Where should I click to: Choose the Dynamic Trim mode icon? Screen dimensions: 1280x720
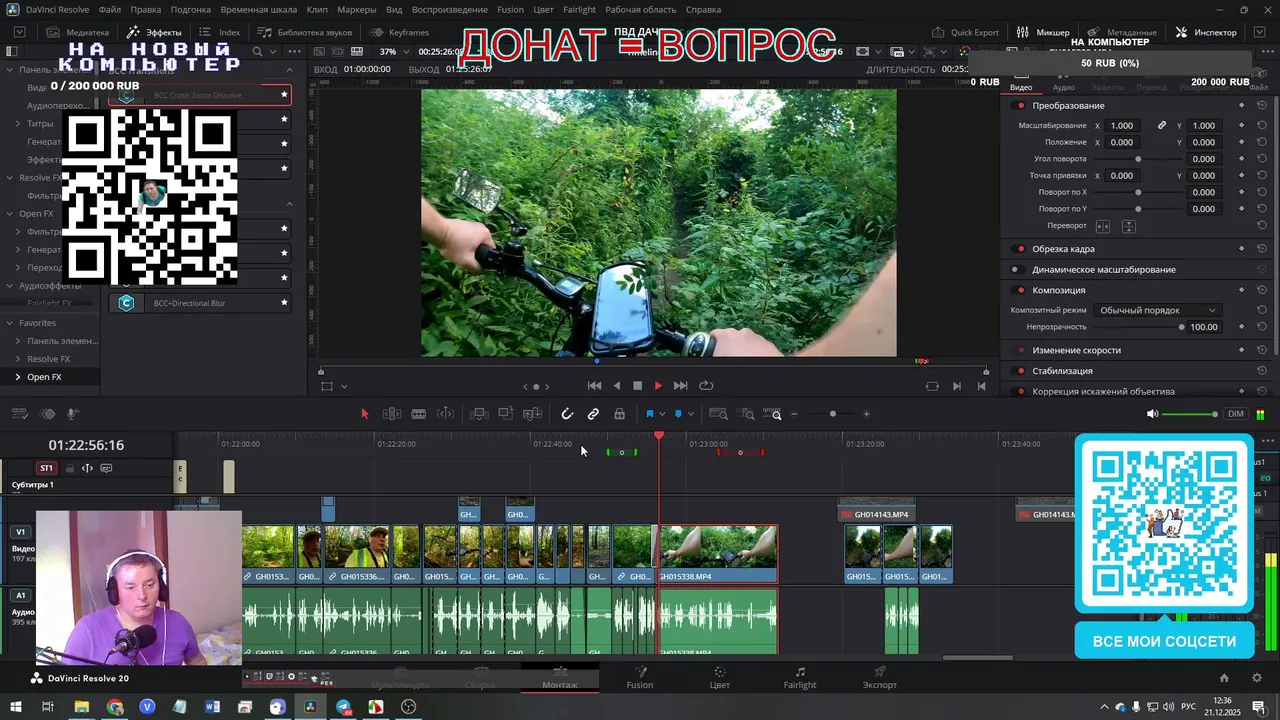(x=446, y=414)
